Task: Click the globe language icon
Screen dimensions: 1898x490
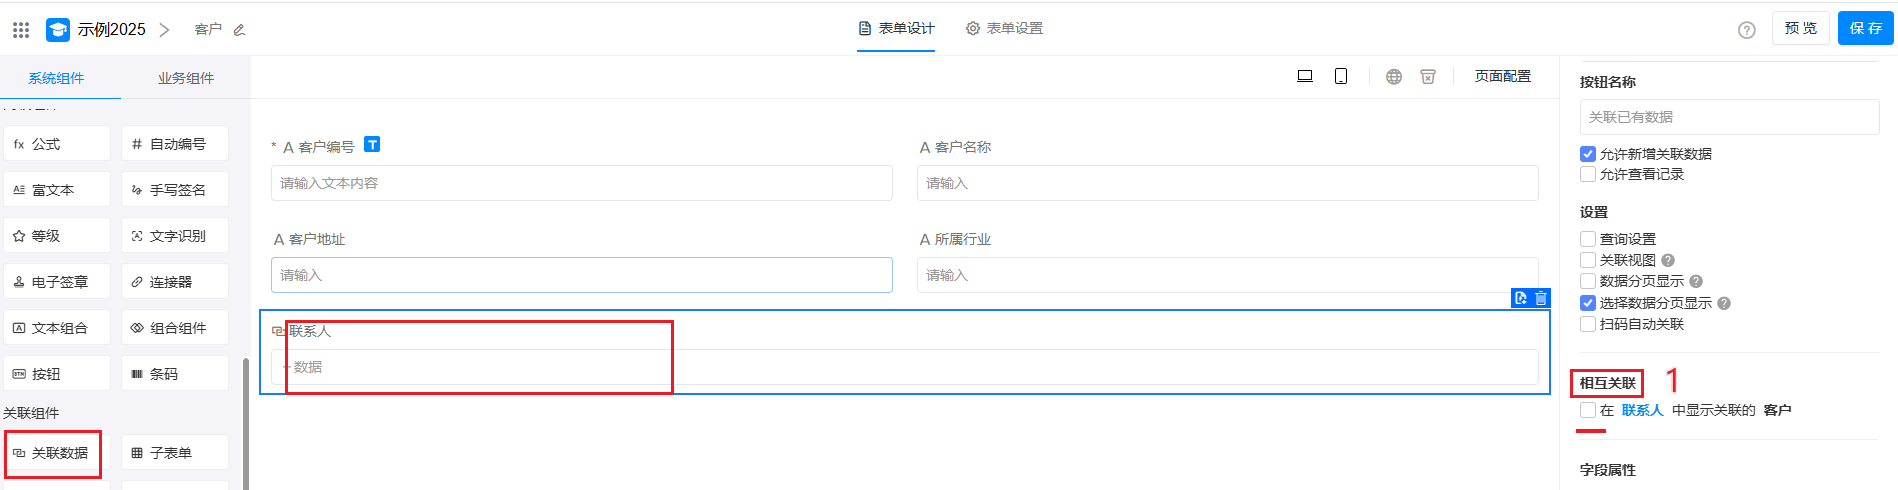Action: [1394, 77]
